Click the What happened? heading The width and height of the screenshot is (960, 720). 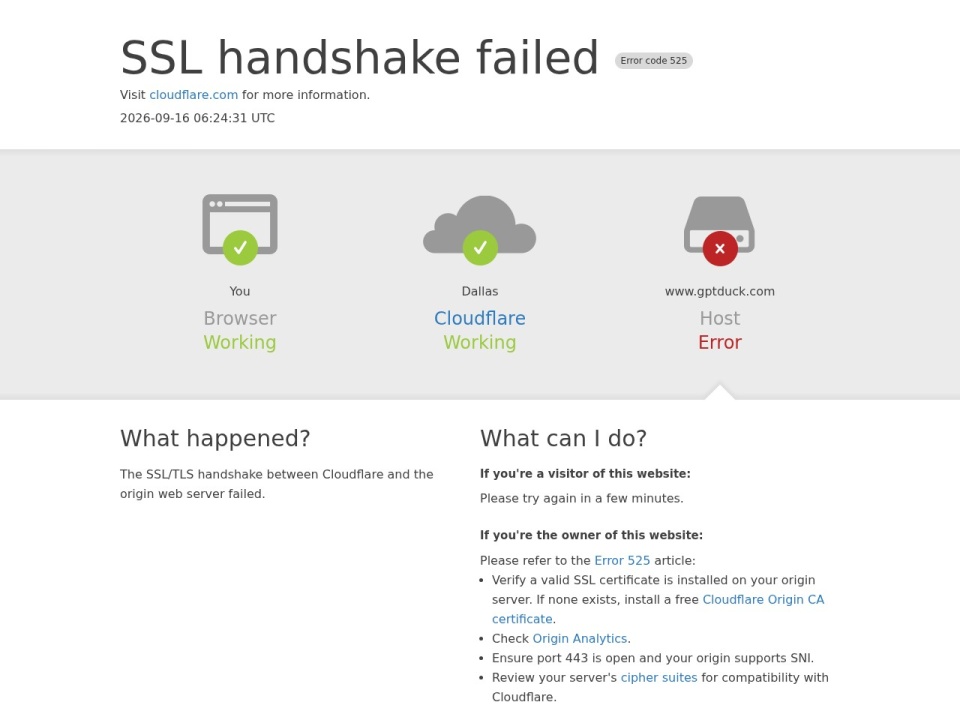pos(216,438)
